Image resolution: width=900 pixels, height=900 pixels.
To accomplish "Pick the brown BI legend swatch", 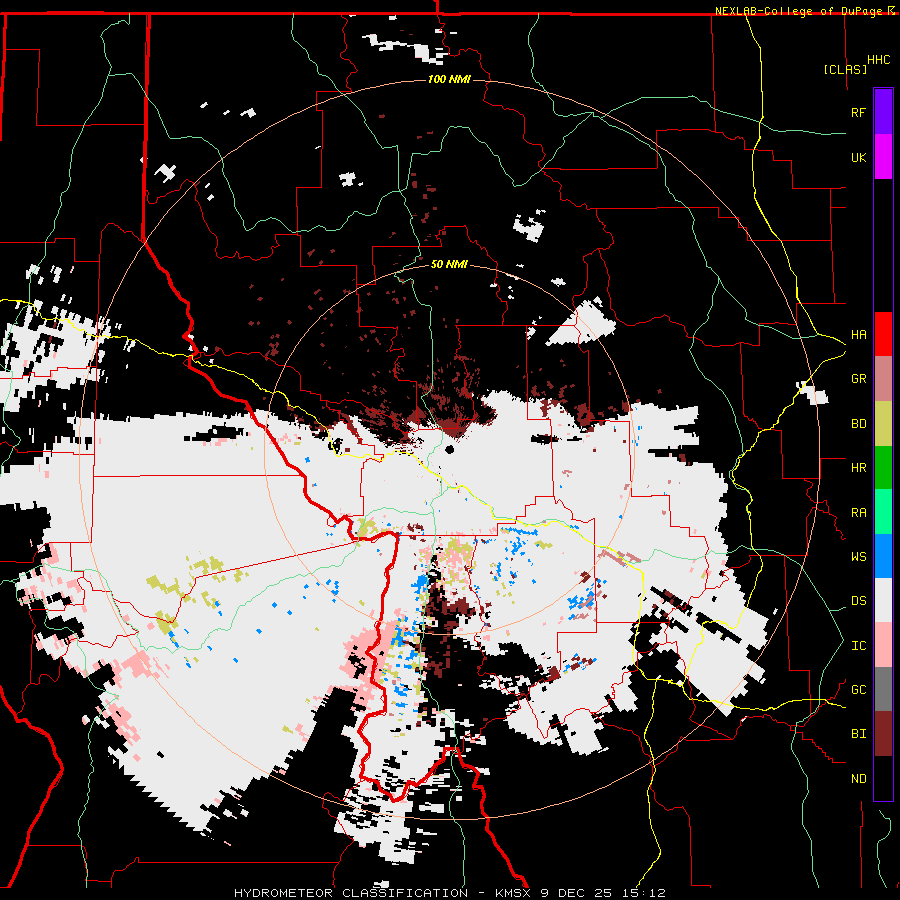I will tap(883, 734).
